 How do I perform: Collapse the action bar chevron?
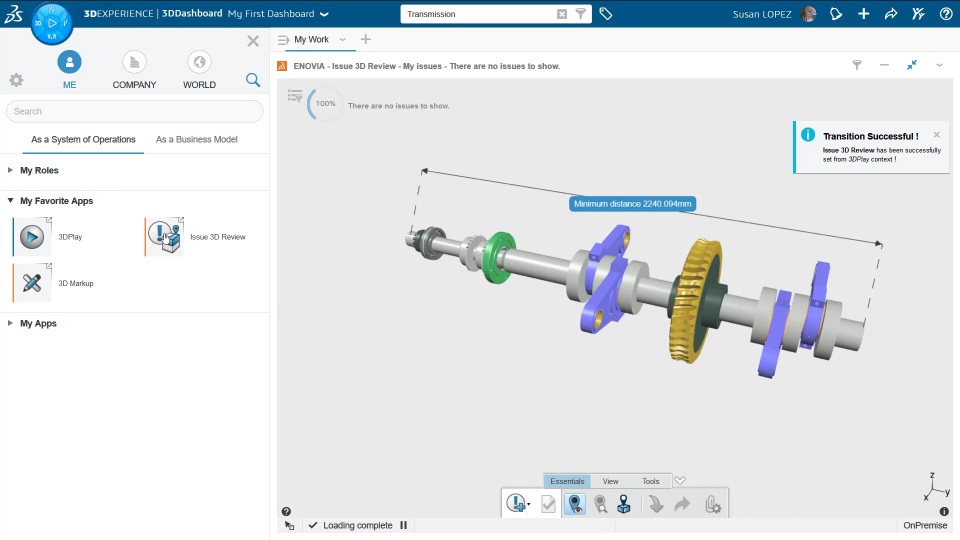680,481
